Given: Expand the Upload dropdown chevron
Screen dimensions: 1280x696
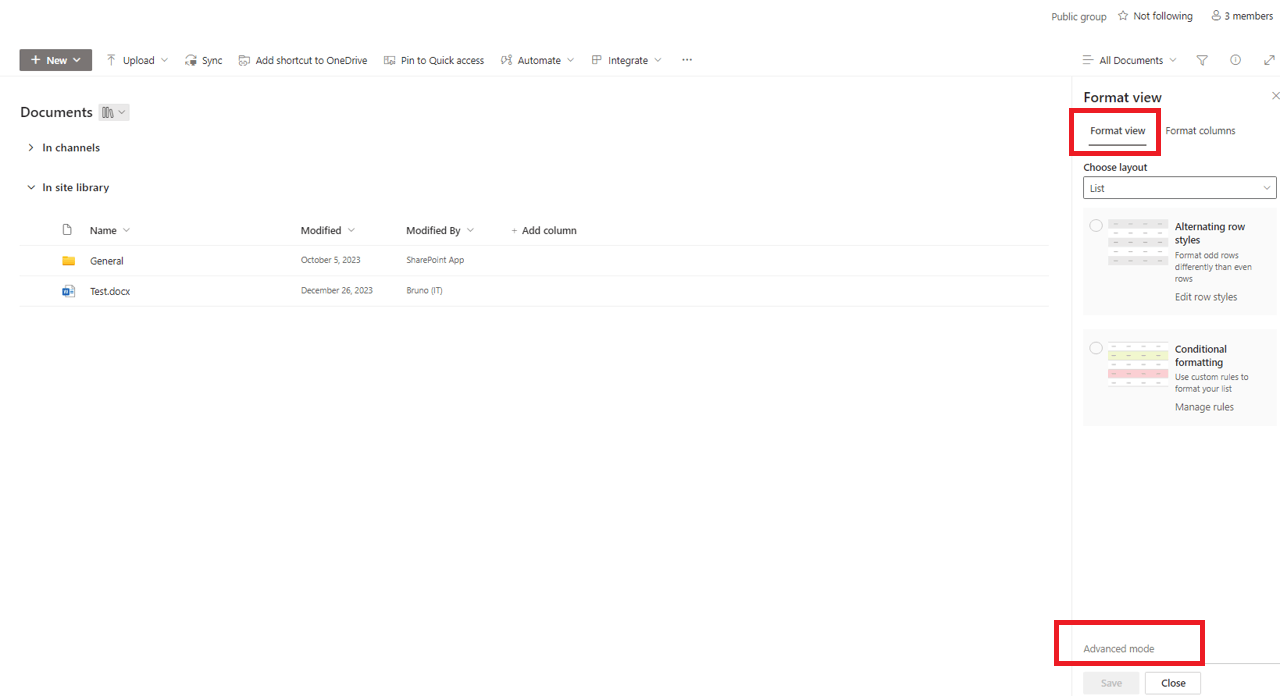Looking at the screenshot, I should (x=165, y=60).
